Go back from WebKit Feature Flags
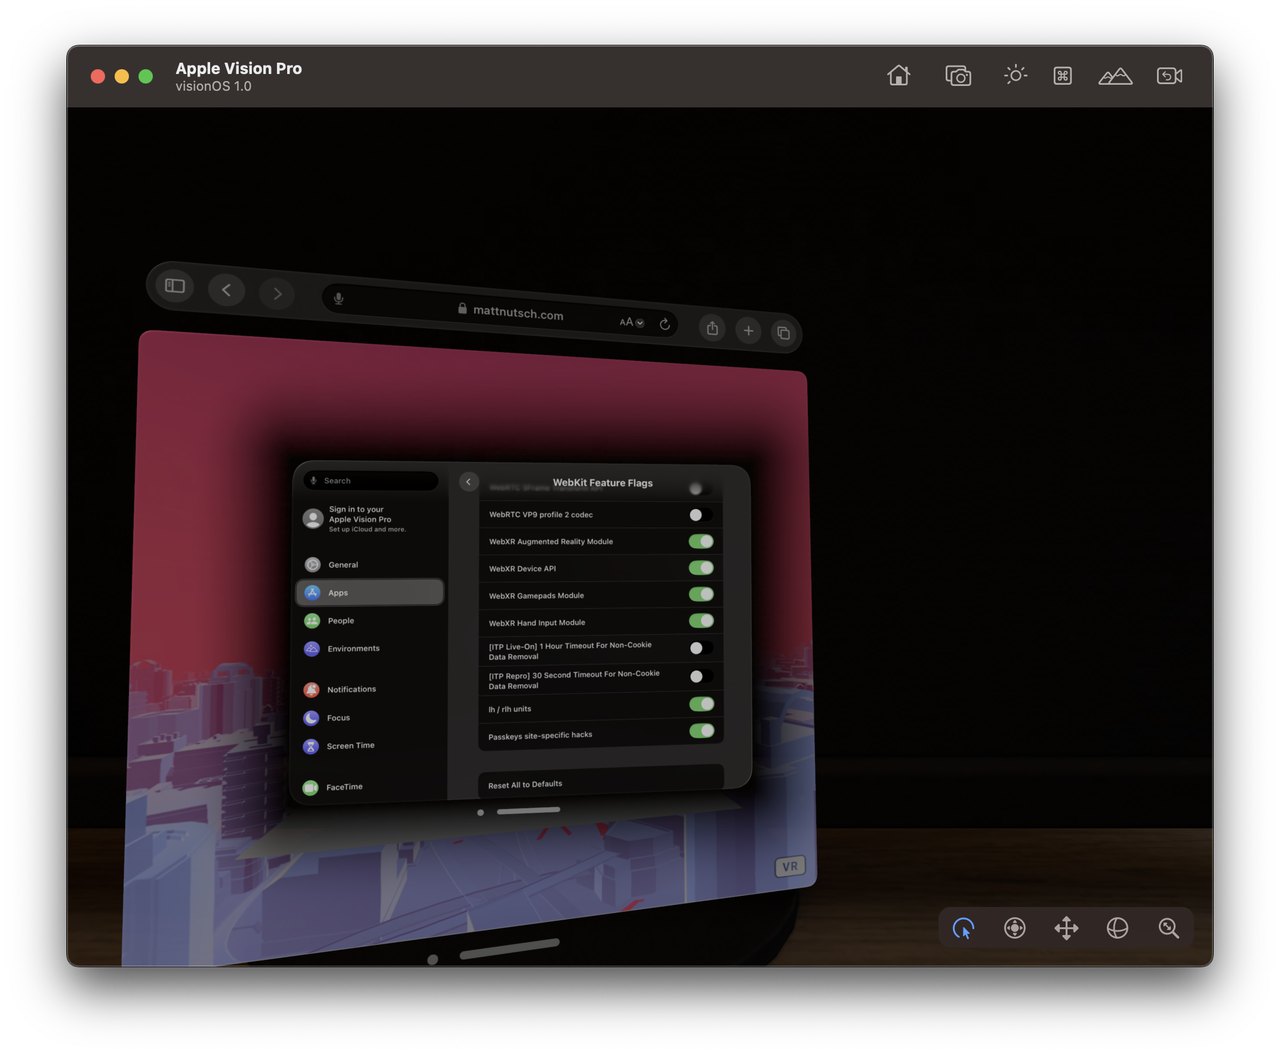The height and width of the screenshot is (1055, 1280). [x=468, y=482]
